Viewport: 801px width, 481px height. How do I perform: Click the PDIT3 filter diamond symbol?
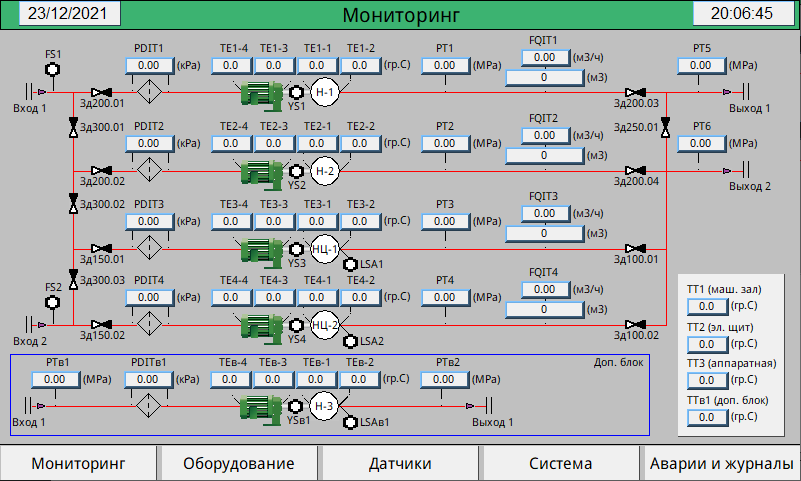(x=149, y=248)
